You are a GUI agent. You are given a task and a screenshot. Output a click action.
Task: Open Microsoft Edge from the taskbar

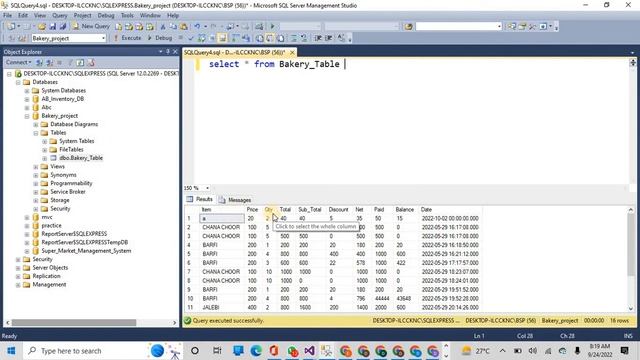(x=256, y=351)
